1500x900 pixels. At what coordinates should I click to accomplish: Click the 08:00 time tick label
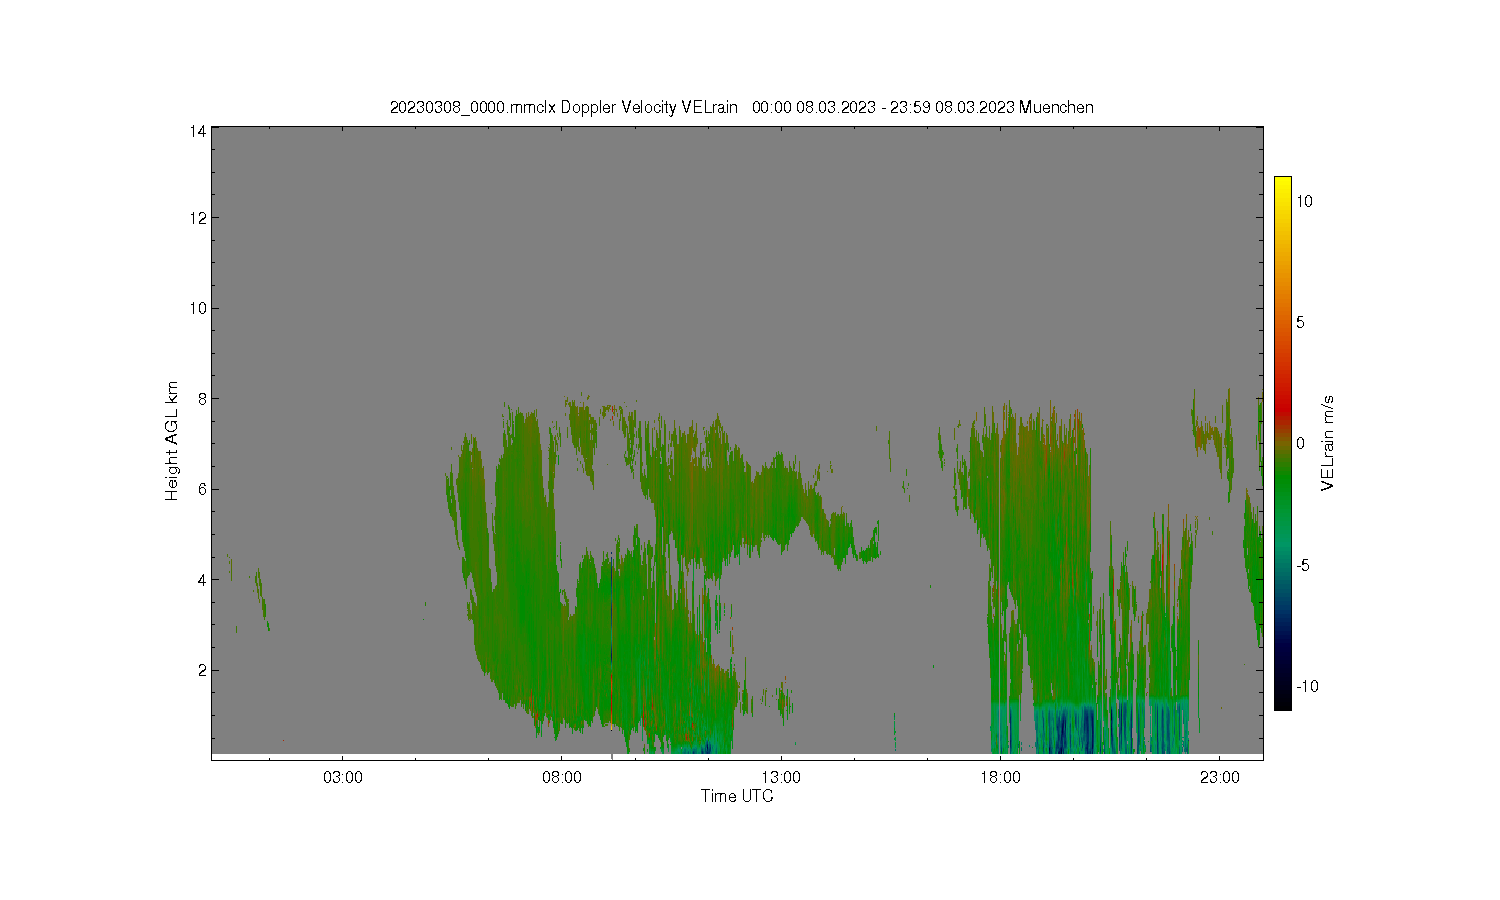tap(562, 777)
